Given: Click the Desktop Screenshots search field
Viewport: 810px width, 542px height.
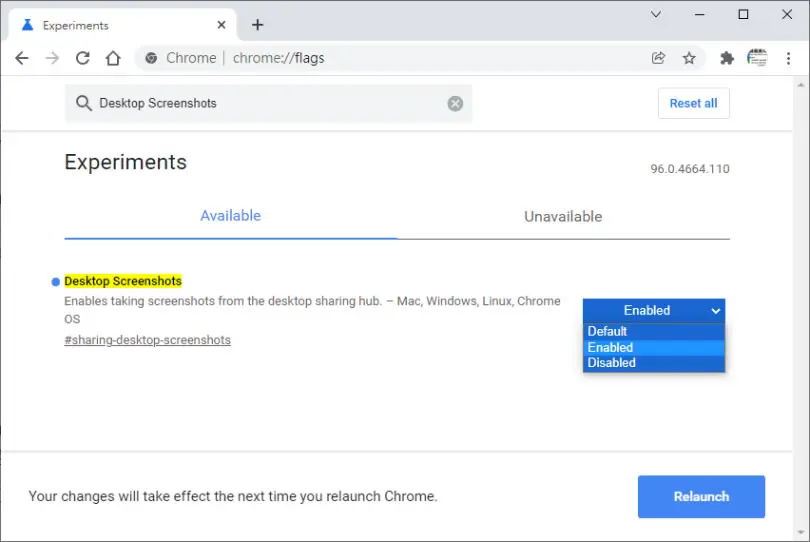Looking at the screenshot, I should [269, 103].
